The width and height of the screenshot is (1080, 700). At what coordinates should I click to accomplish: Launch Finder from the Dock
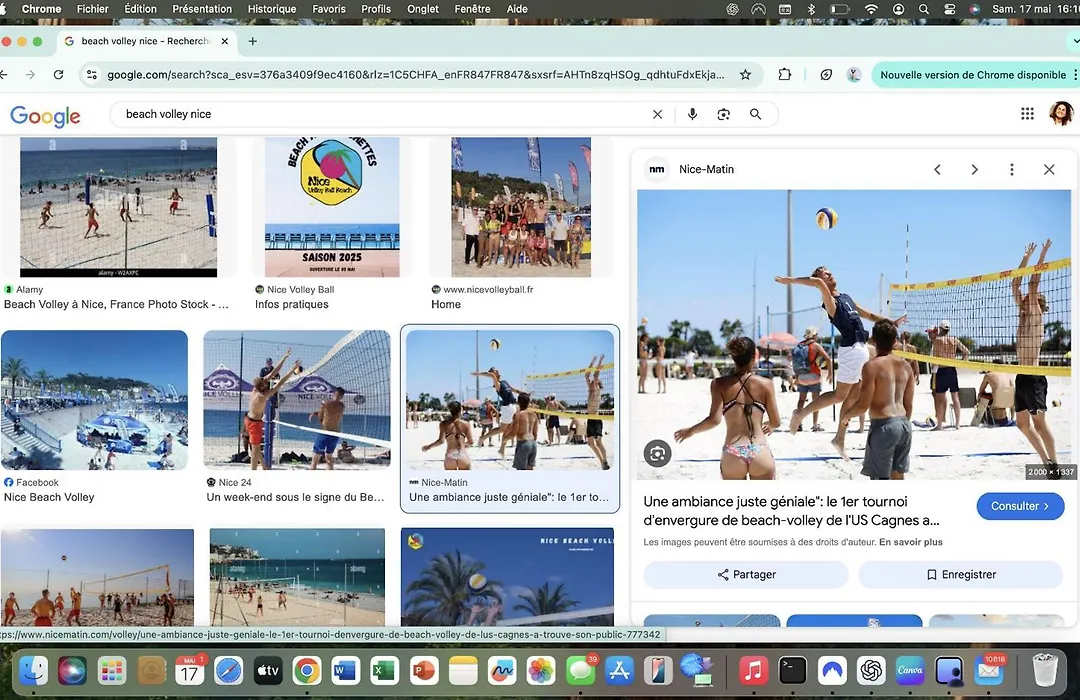click(33, 670)
